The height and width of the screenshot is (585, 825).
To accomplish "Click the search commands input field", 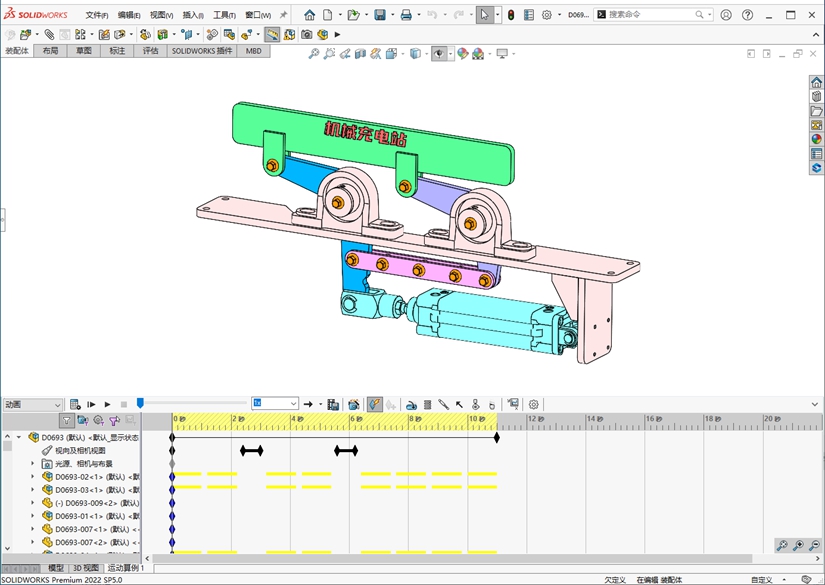I will 652,15.
